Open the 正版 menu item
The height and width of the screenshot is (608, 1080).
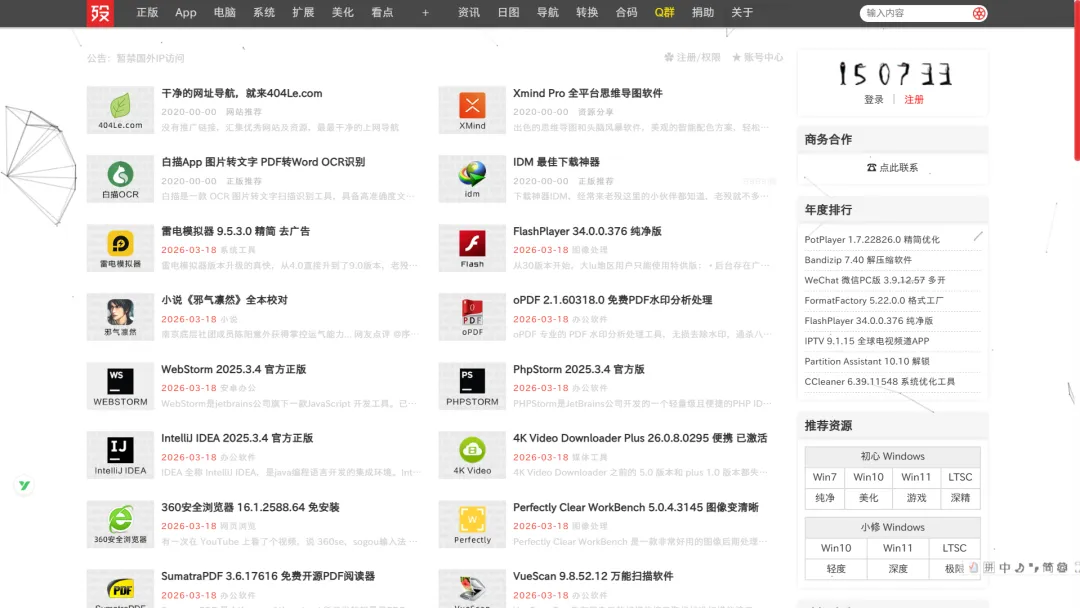pyautogui.click(x=147, y=12)
